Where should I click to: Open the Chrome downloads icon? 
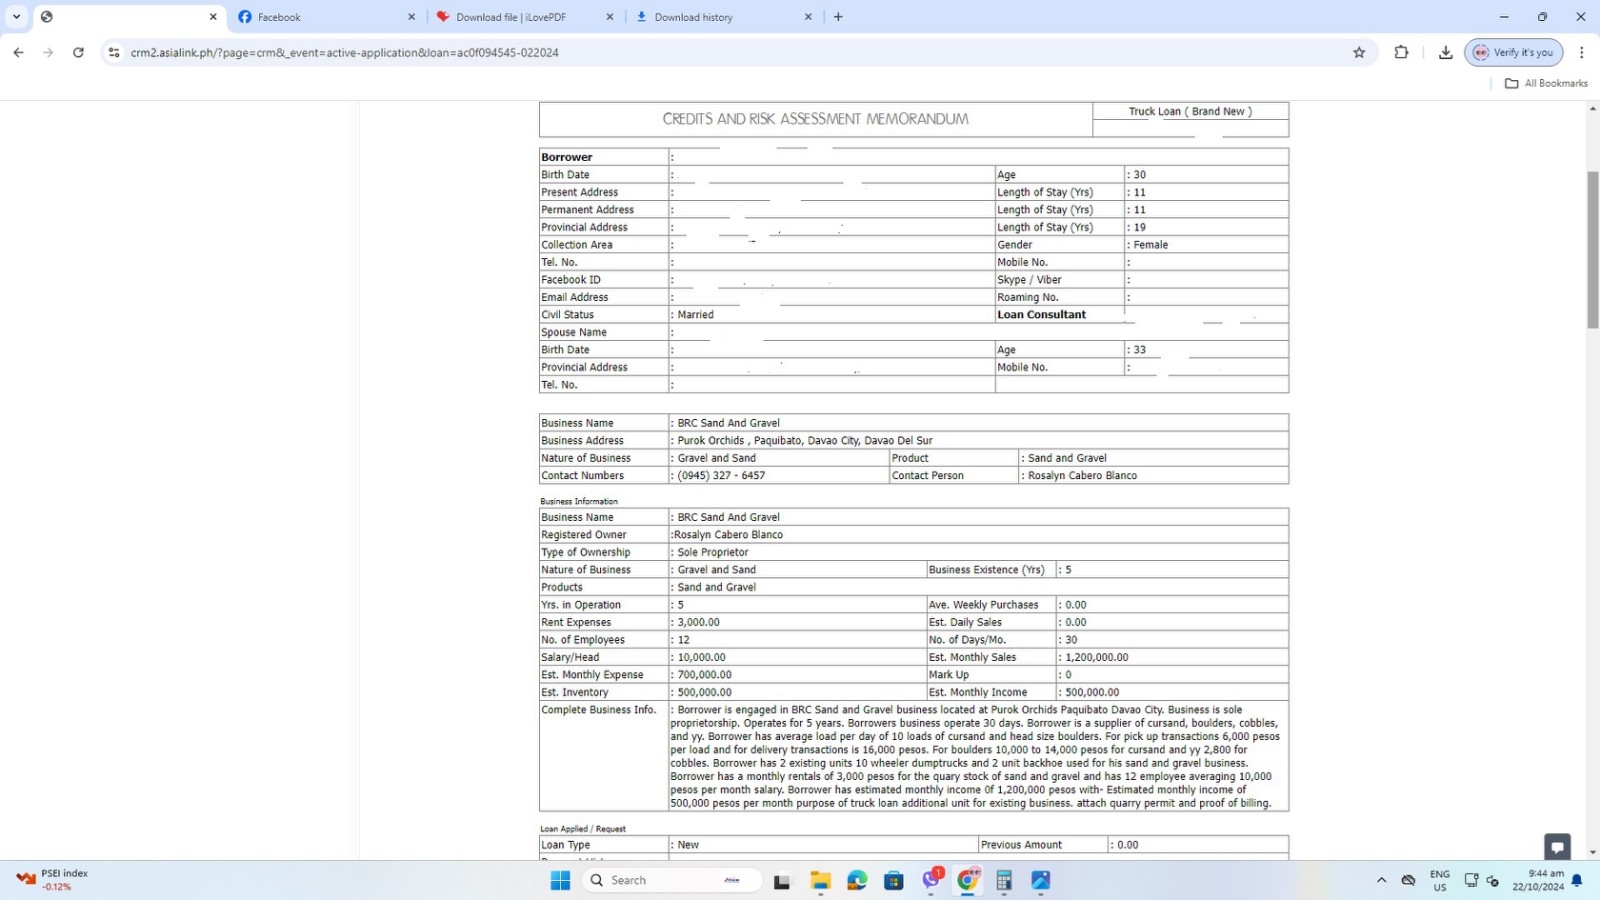pos(1445,52)
